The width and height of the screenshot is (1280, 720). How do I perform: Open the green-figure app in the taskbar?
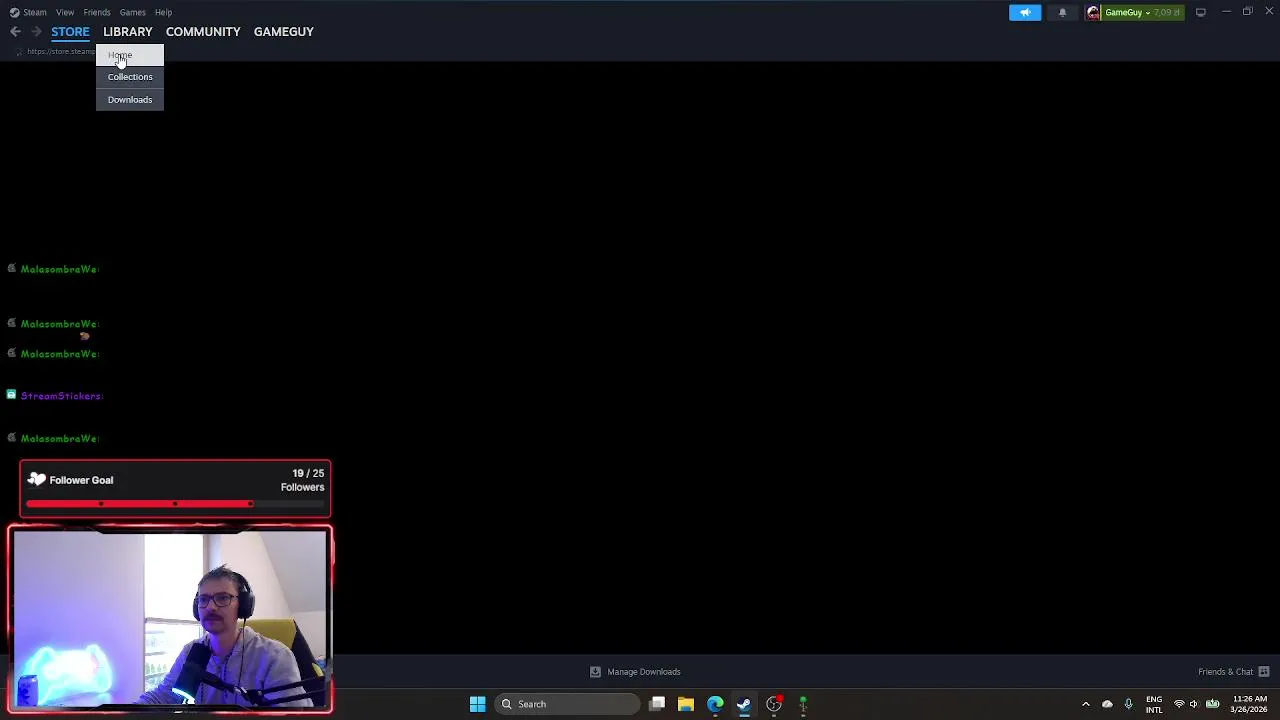click(803, 704)
